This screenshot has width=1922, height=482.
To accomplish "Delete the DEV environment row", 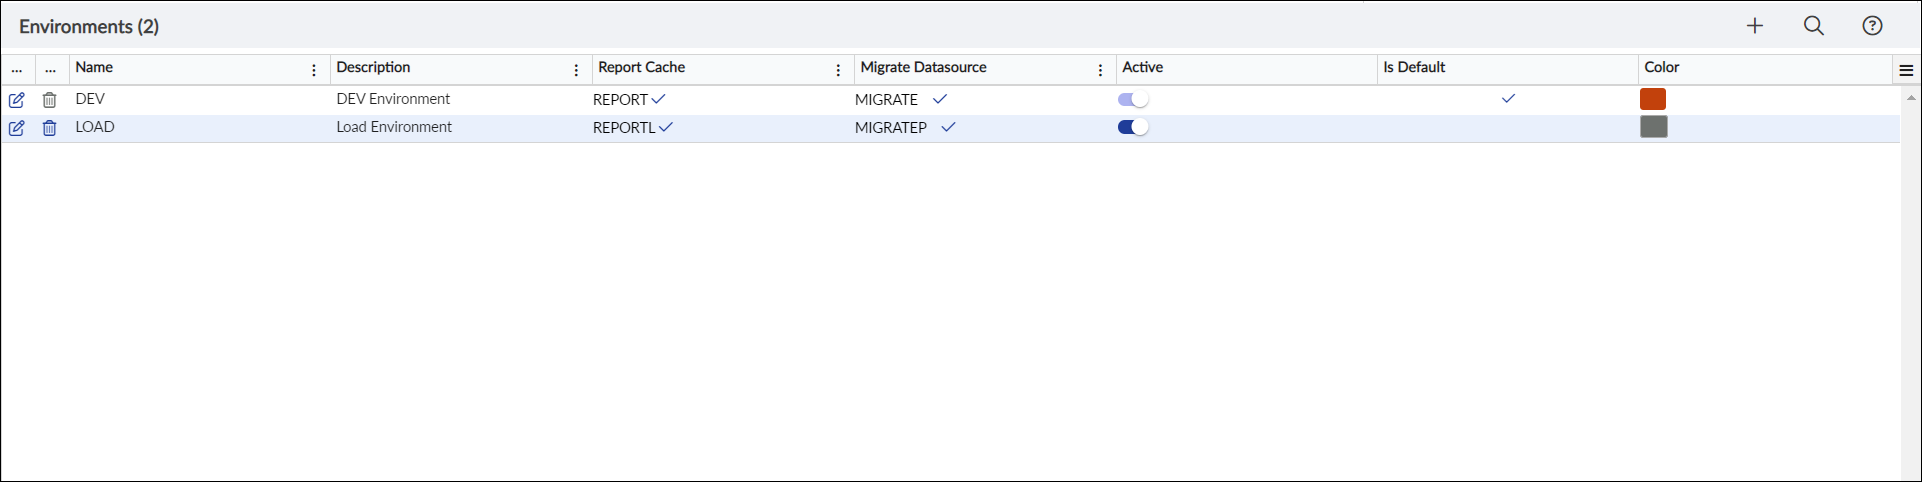I will pos(49,100).
